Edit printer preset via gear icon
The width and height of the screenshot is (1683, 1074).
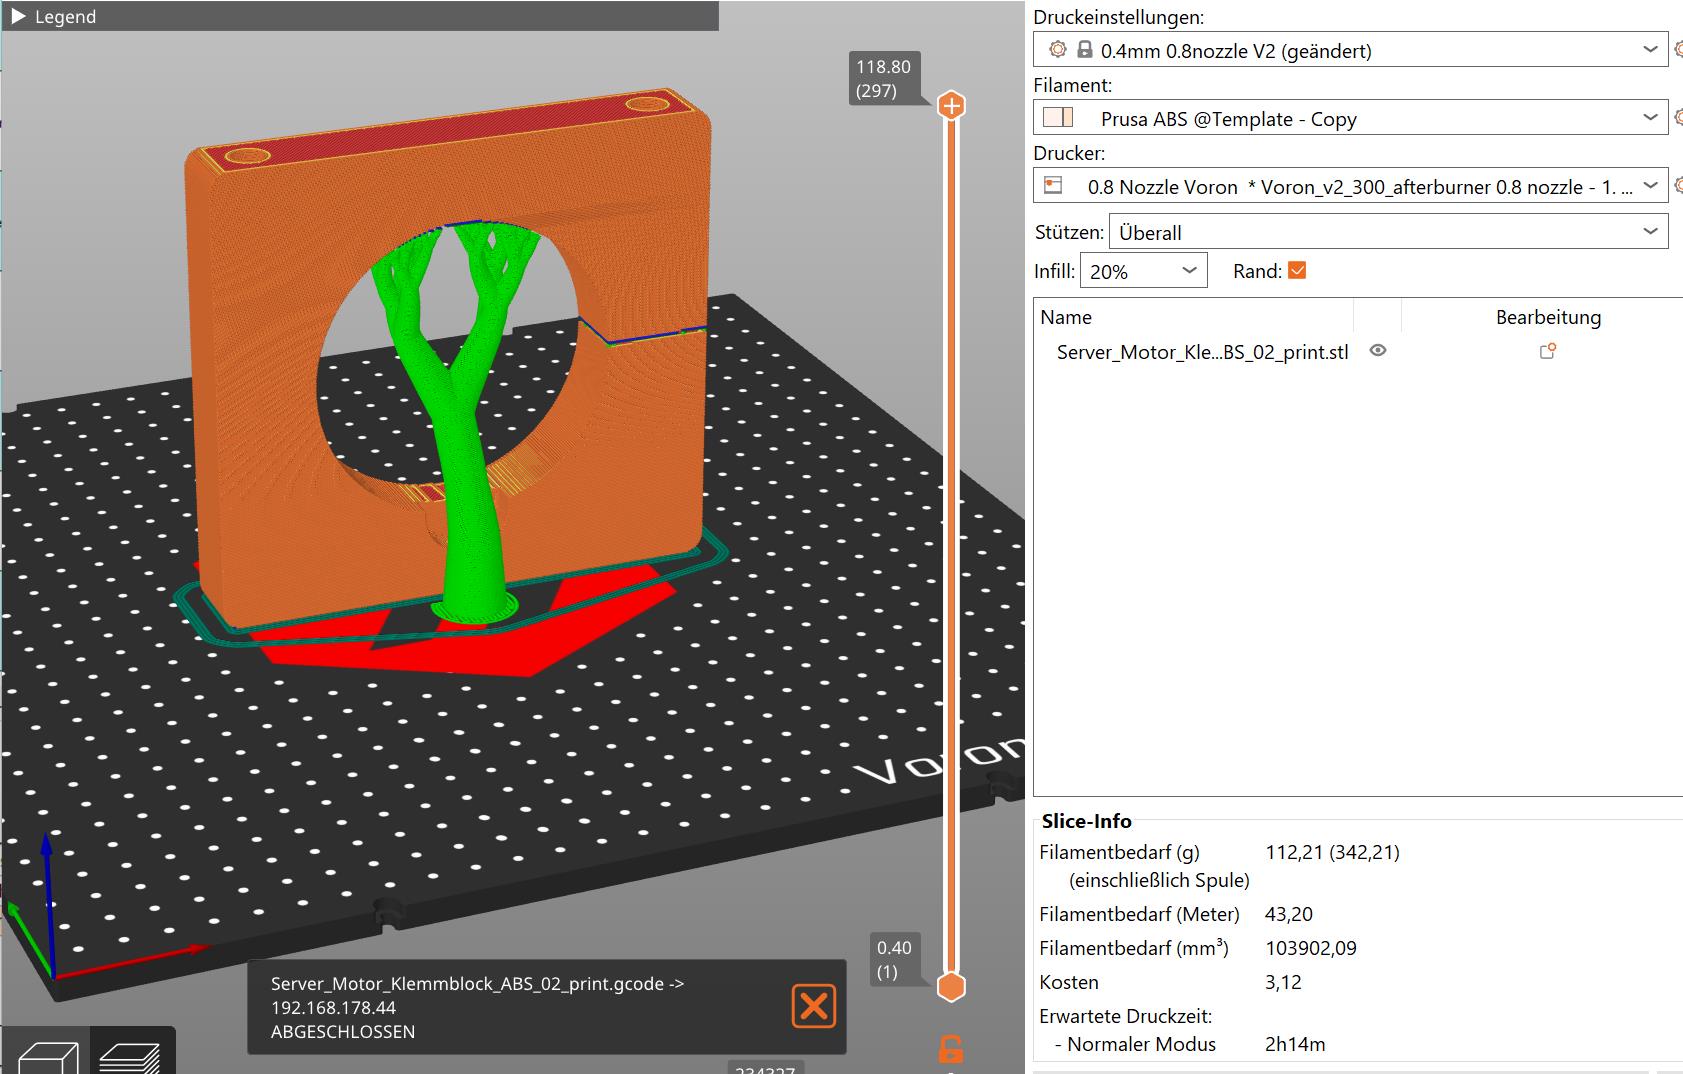click(x=1677, y=186)
